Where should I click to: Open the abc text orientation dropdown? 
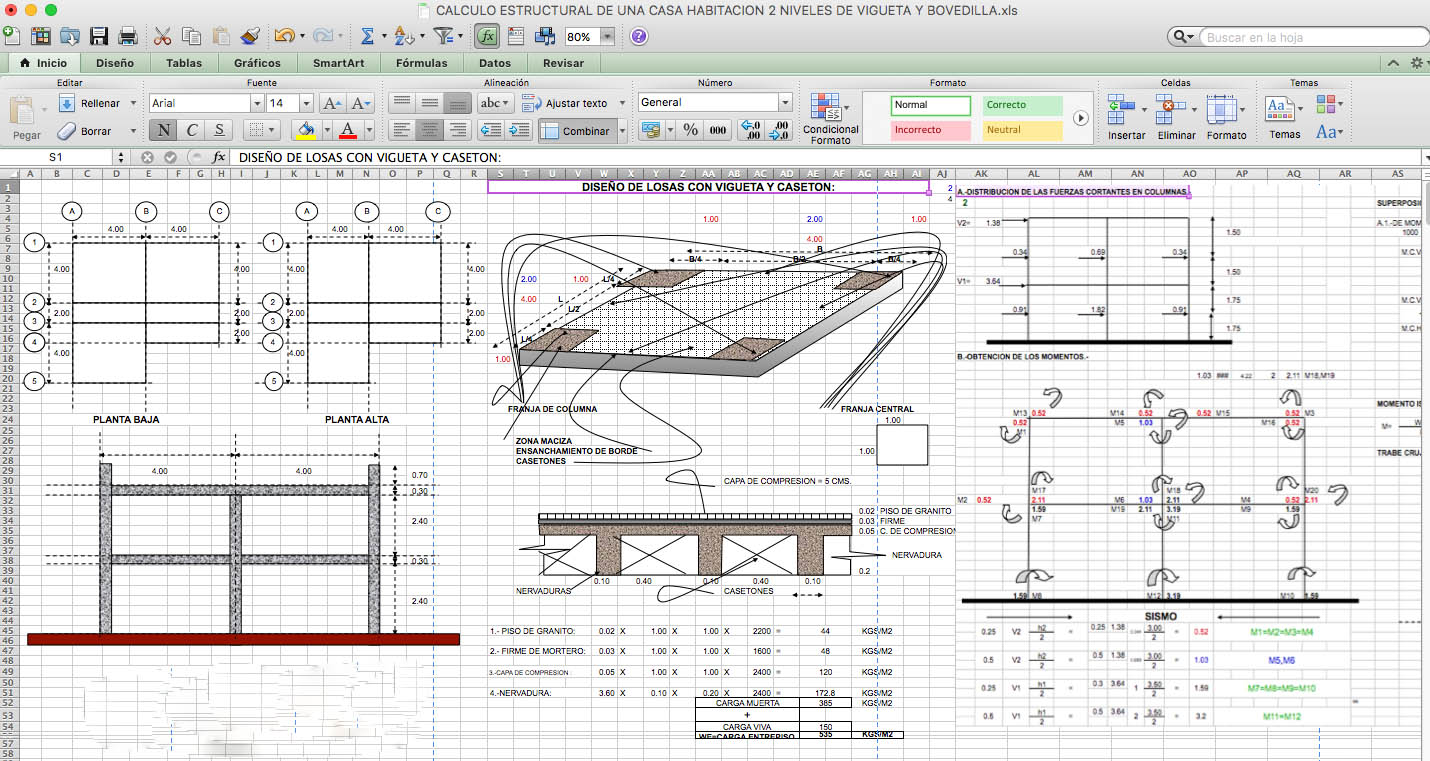click(x=494, y=103)
